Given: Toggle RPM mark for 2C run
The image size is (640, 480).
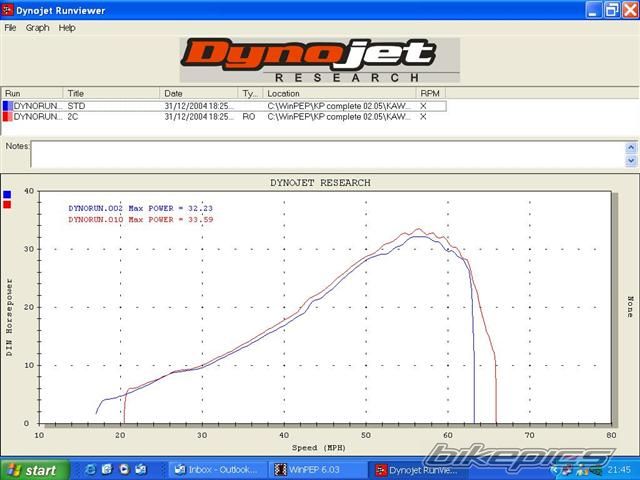Looking at the screenshot, I should 423,116.
